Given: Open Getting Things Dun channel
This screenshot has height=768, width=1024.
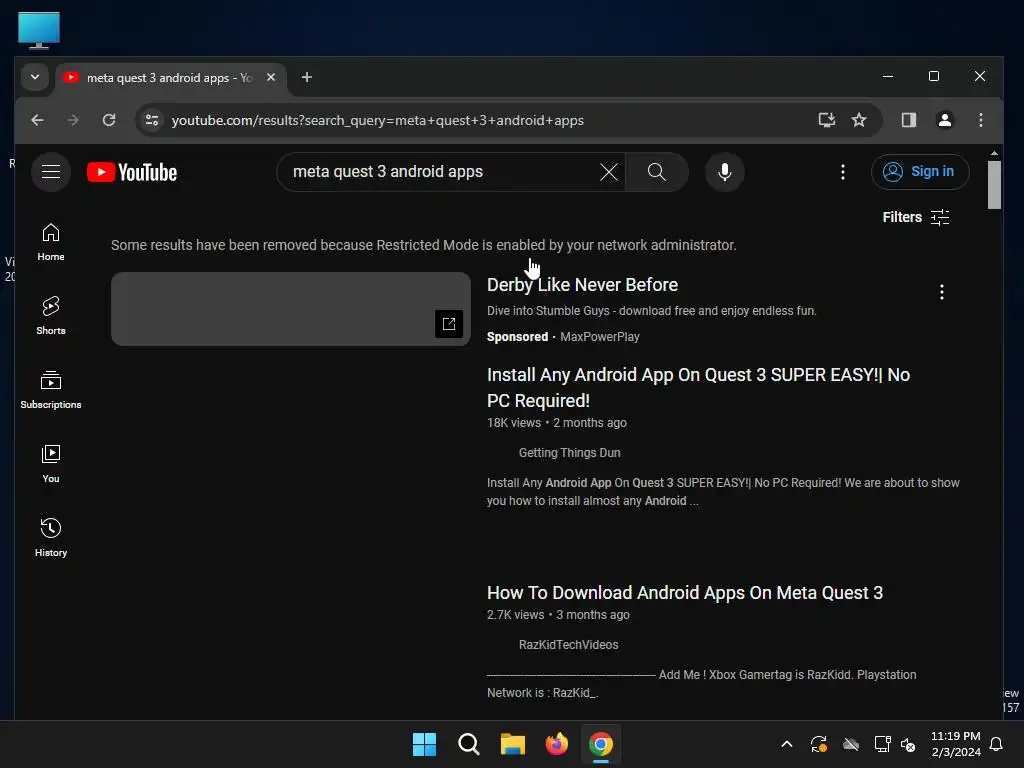Looking at the screenshot, I should 569,453.
